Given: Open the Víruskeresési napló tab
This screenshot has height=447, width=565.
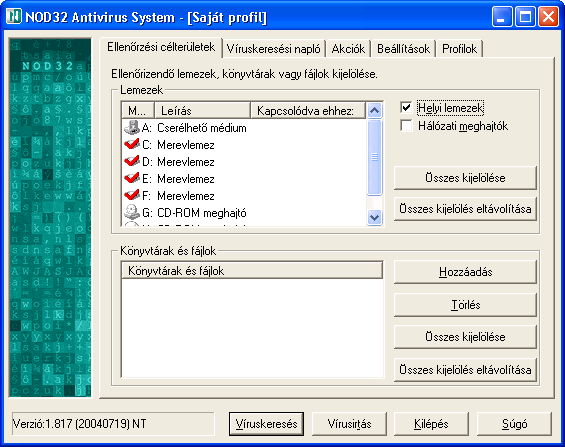Looking at the screenshot, I should (273, 49).
